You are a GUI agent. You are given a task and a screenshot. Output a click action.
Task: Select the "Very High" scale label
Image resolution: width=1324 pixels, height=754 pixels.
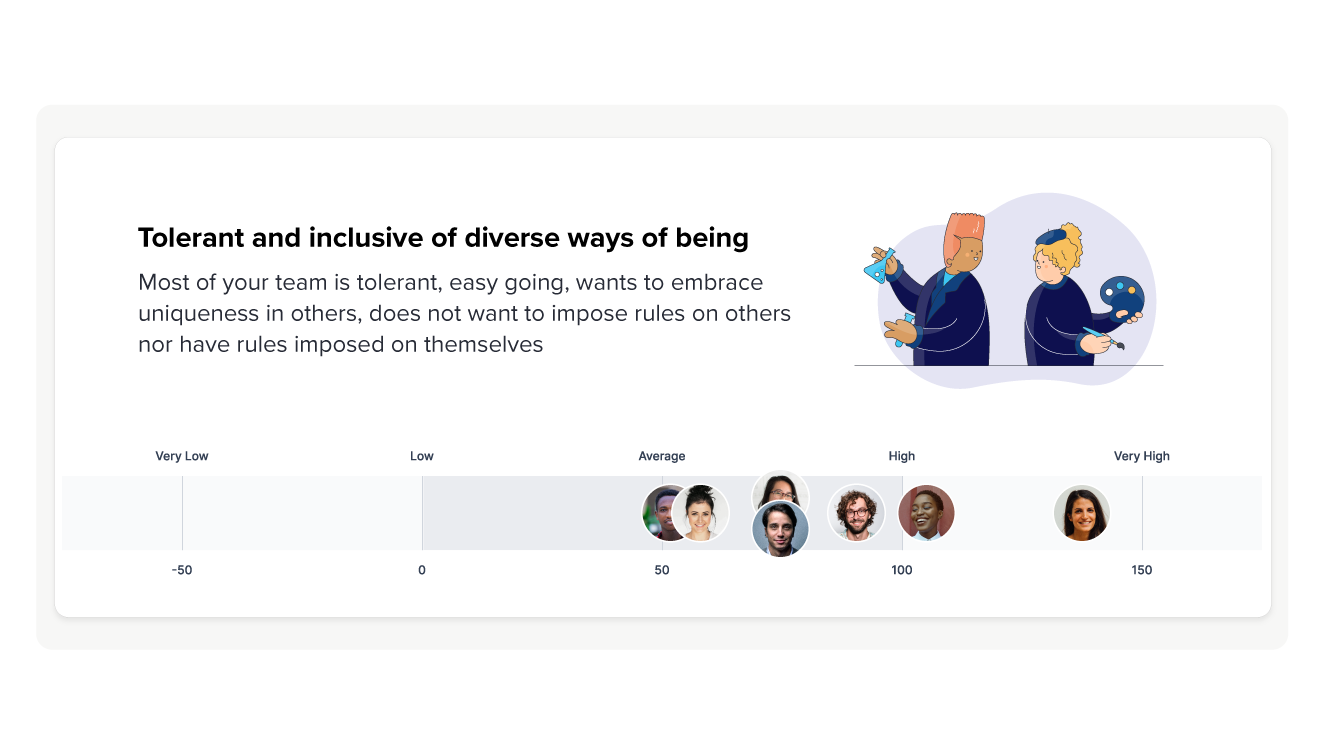click(x=1142, y=456)
